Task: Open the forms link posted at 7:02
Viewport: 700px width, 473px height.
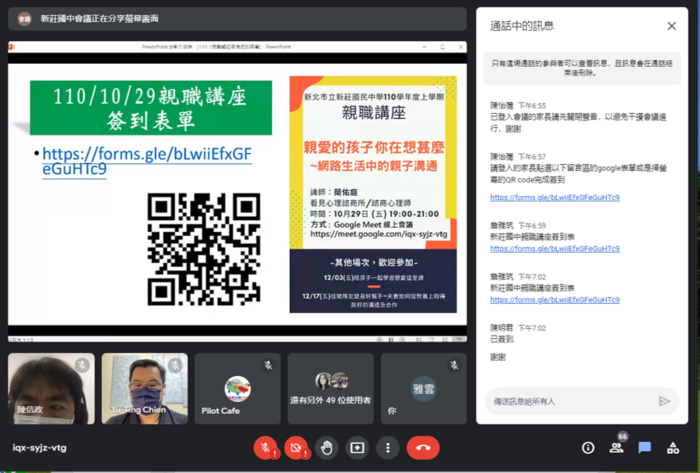Action: 555,300
